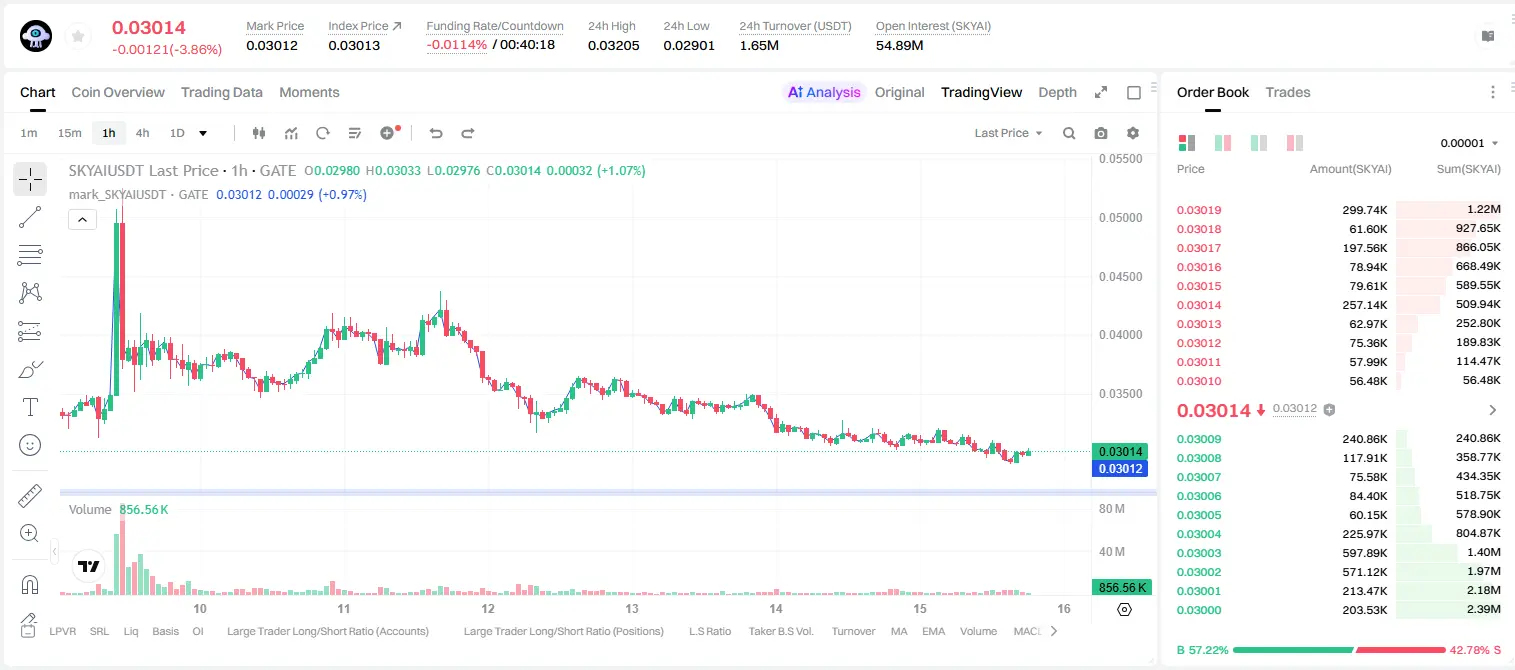Open the emoji icons tool
Screen dimensions: 1515x670
(x=30, y=445)
